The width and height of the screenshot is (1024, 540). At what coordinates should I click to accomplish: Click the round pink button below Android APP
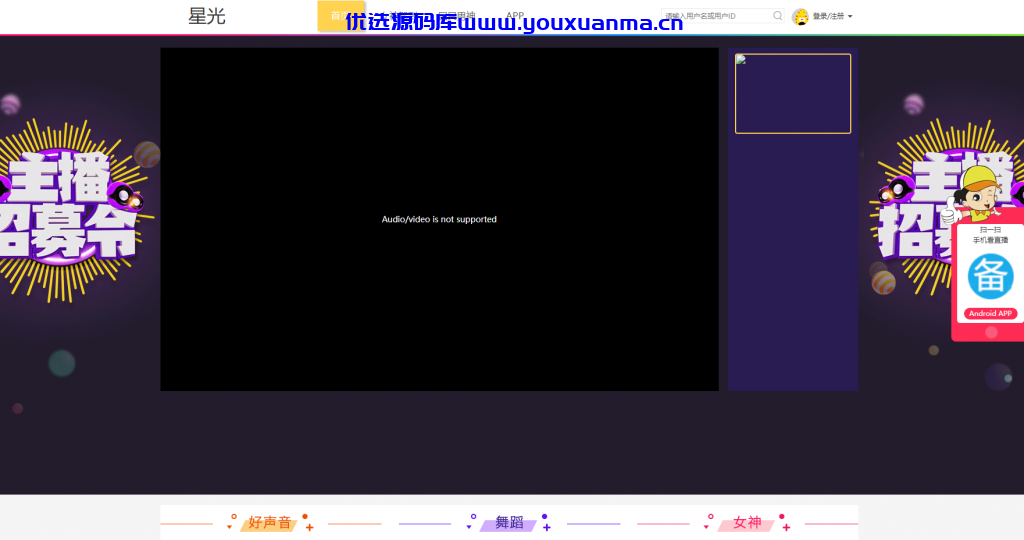coord(991,332)
